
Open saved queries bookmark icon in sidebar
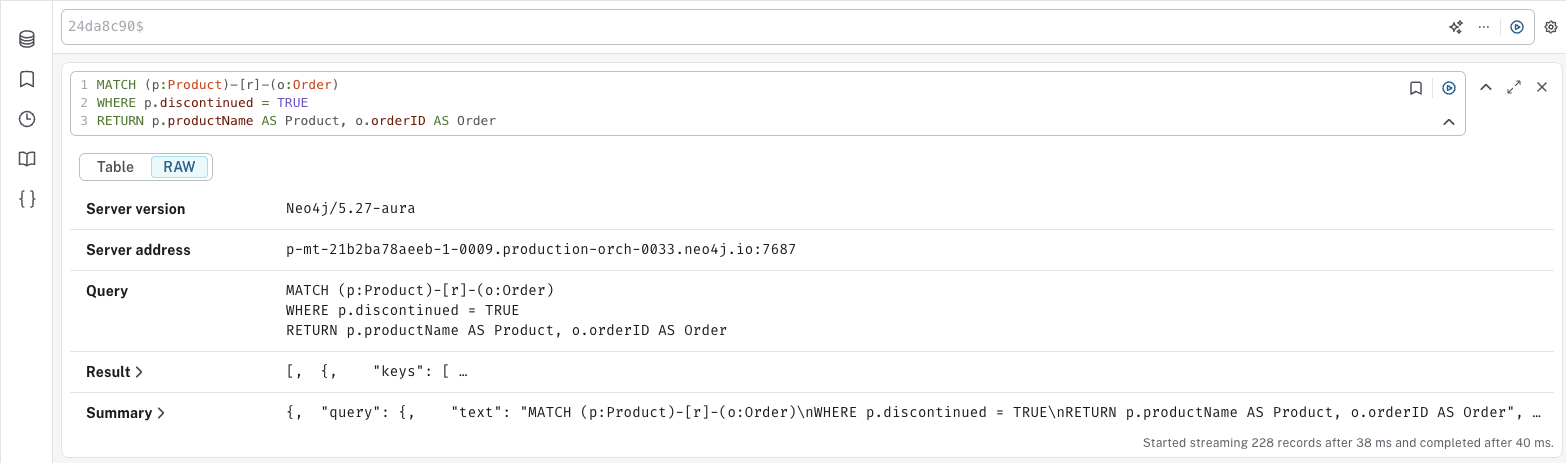[x=27, y=79]
